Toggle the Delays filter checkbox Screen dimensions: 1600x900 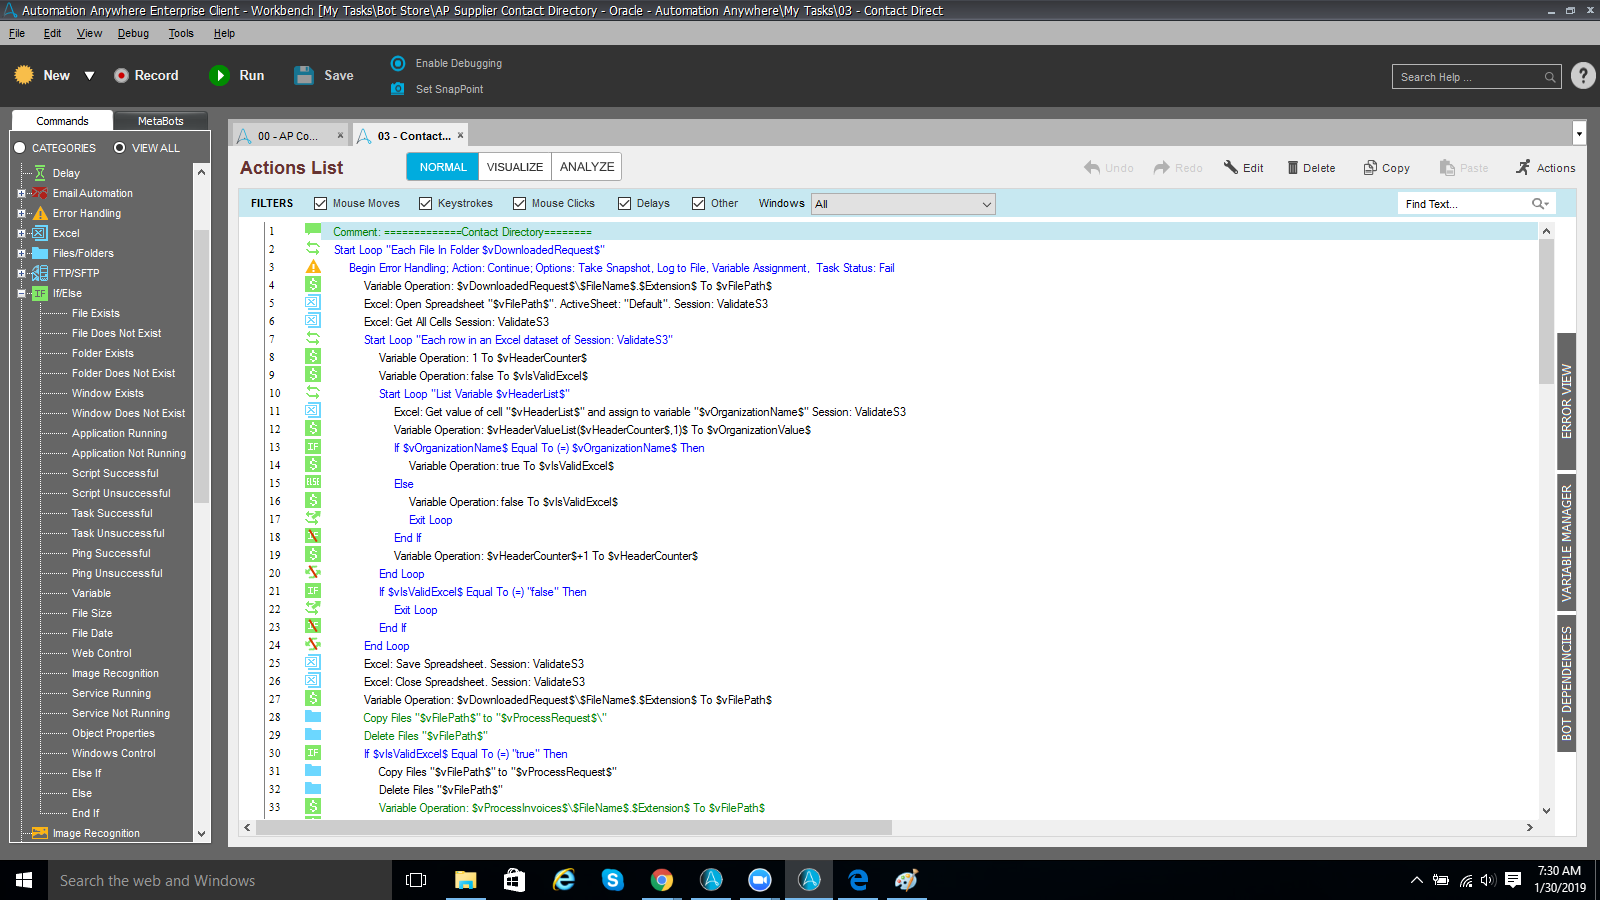pyautogui.click(x=625, y=204)
